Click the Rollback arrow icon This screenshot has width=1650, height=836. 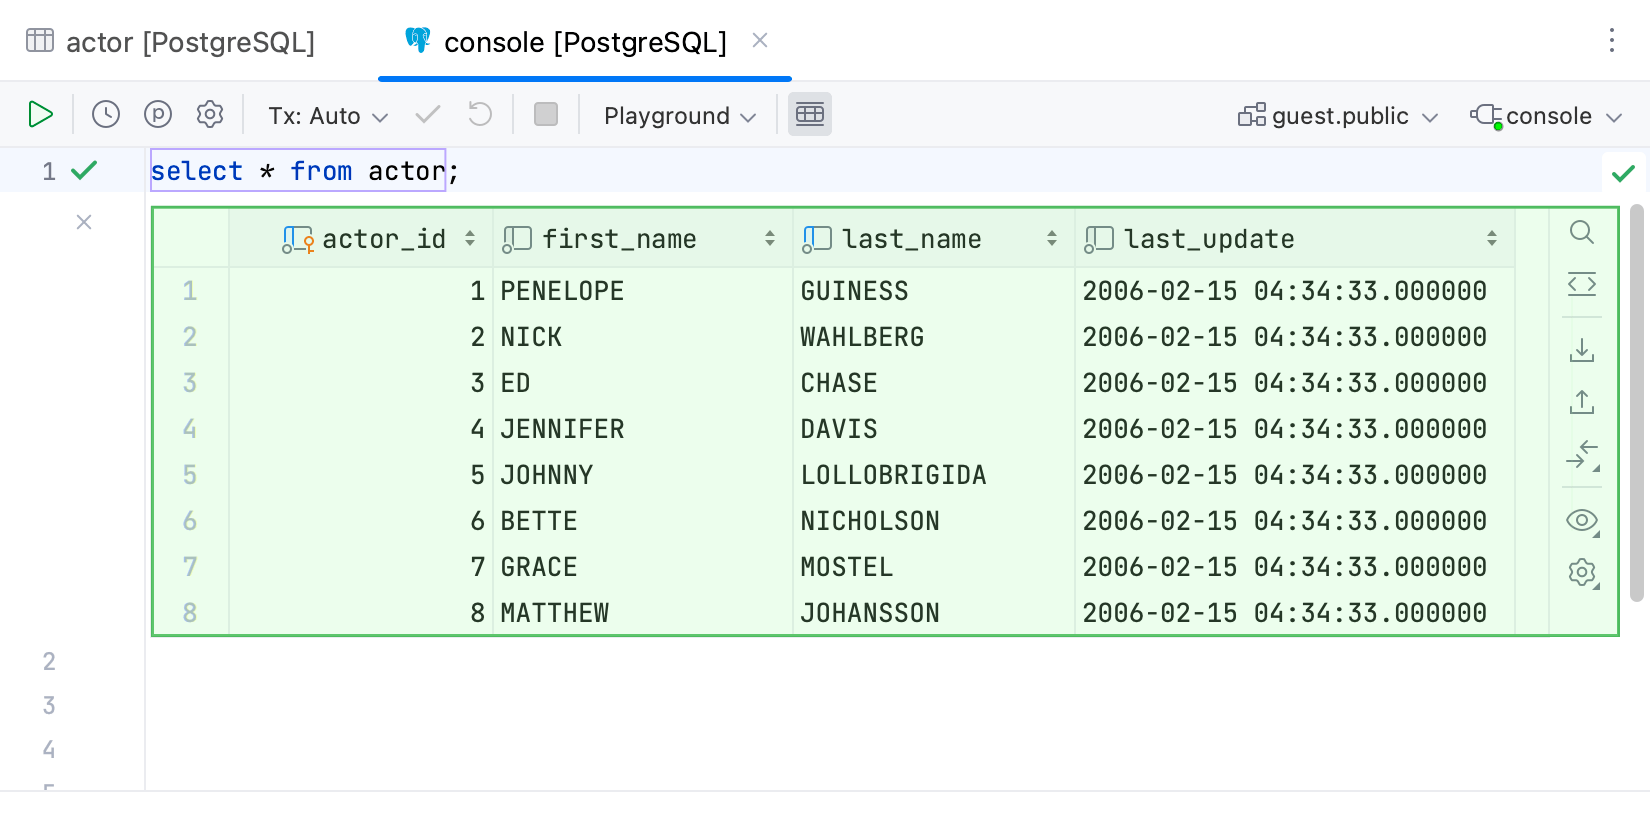(480, 115)
